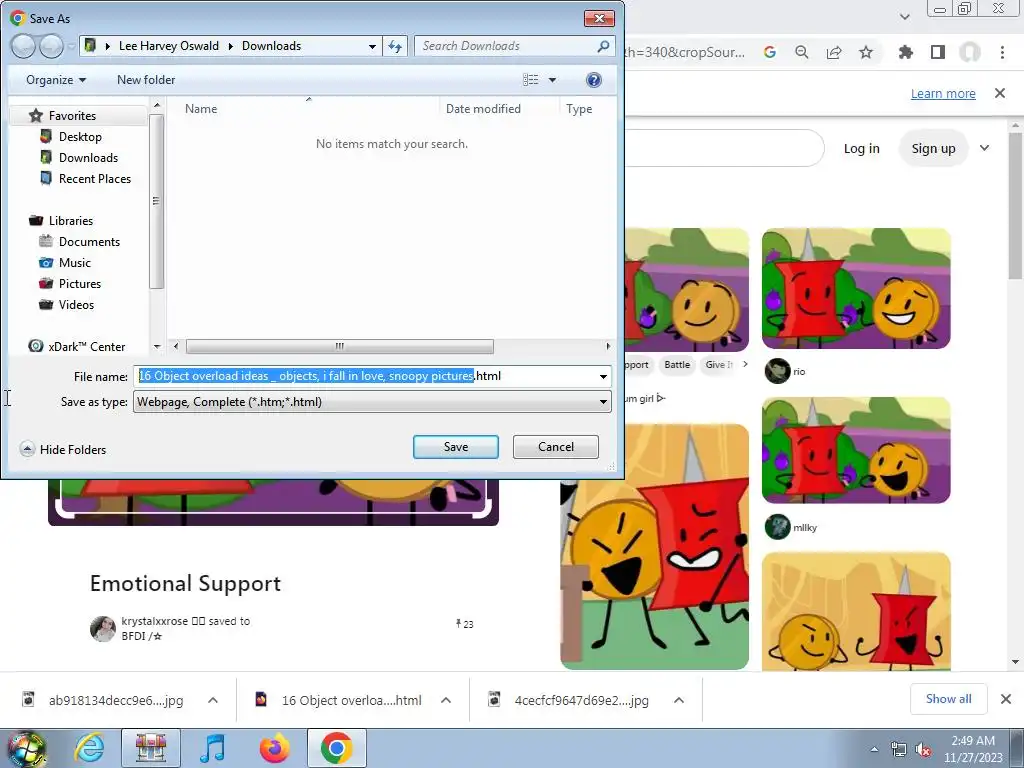Open the music note app in taskbar
The width and height of the screenshot is (1024, 768).
(x=212, y=748)
